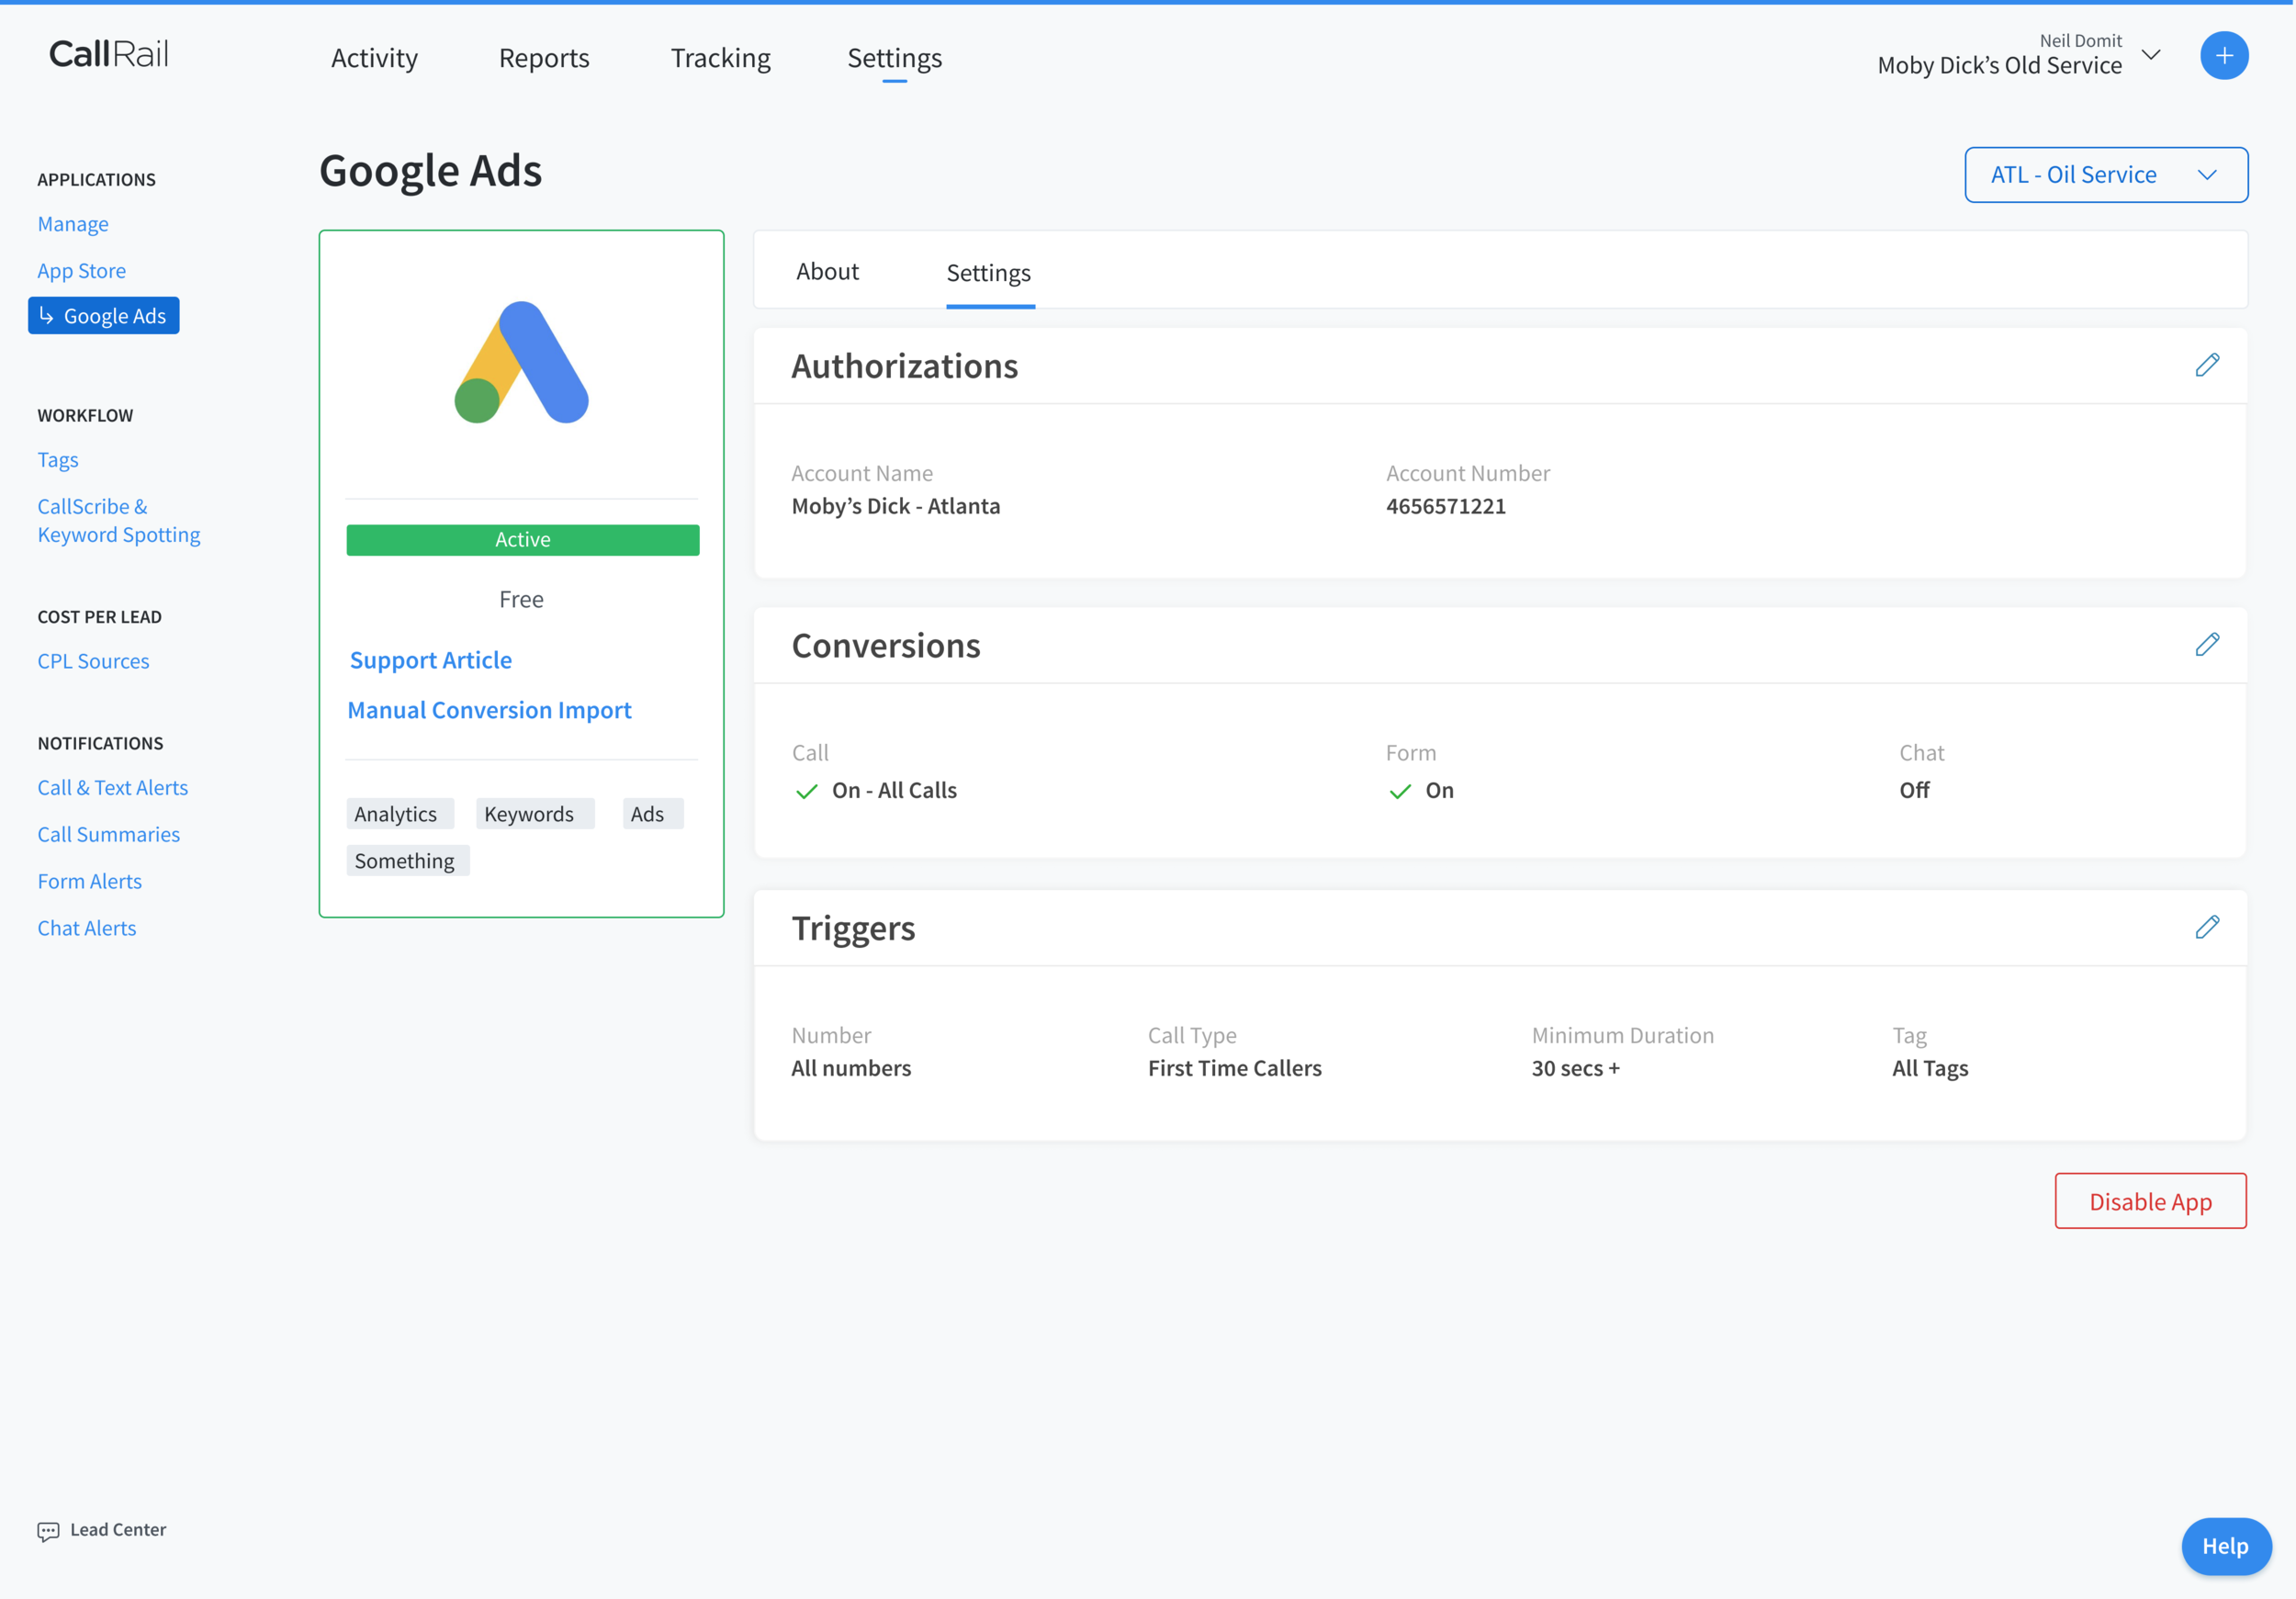Click the Account Number 4656571221
The image size is (2296, 1599).
(x=1445, y=506)
